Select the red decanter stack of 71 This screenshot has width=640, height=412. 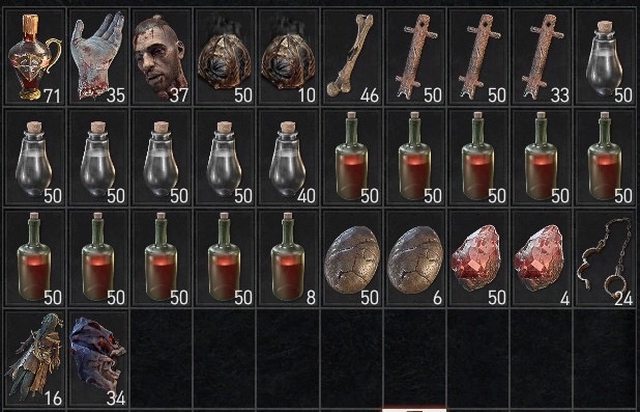coord(35,57)
